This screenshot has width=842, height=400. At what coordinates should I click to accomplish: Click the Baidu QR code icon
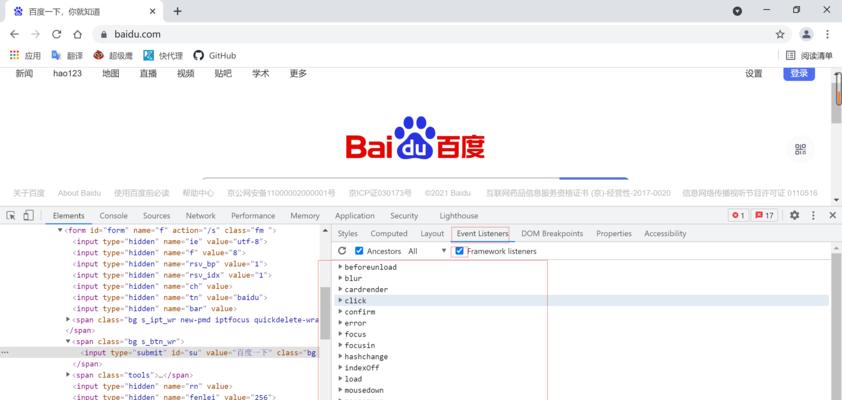[x=801, y=149]
